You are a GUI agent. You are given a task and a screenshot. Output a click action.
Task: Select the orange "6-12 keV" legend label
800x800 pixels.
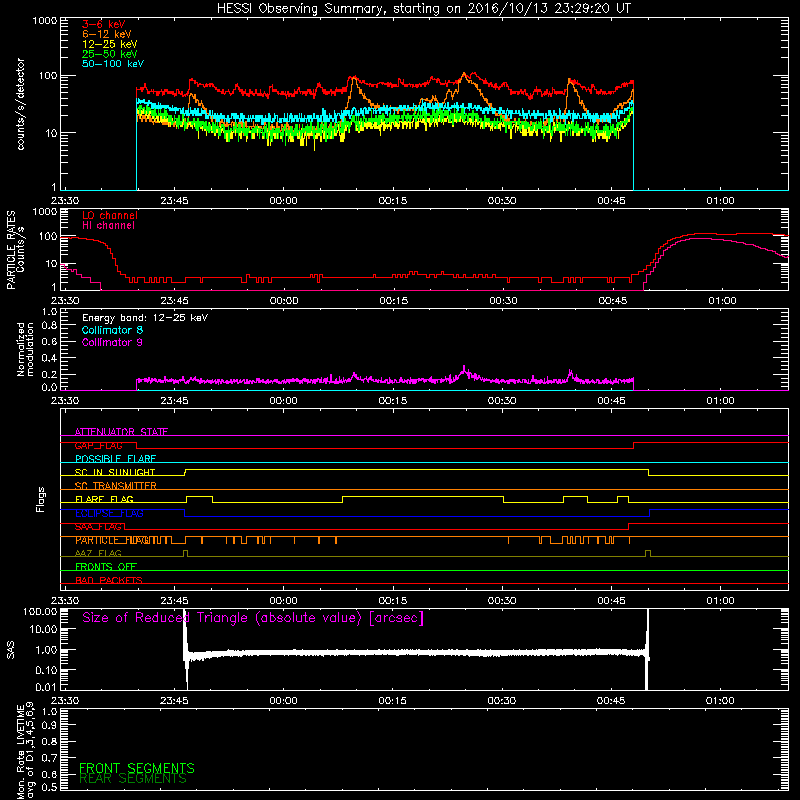pyautogui.click(x=107, y=34)
